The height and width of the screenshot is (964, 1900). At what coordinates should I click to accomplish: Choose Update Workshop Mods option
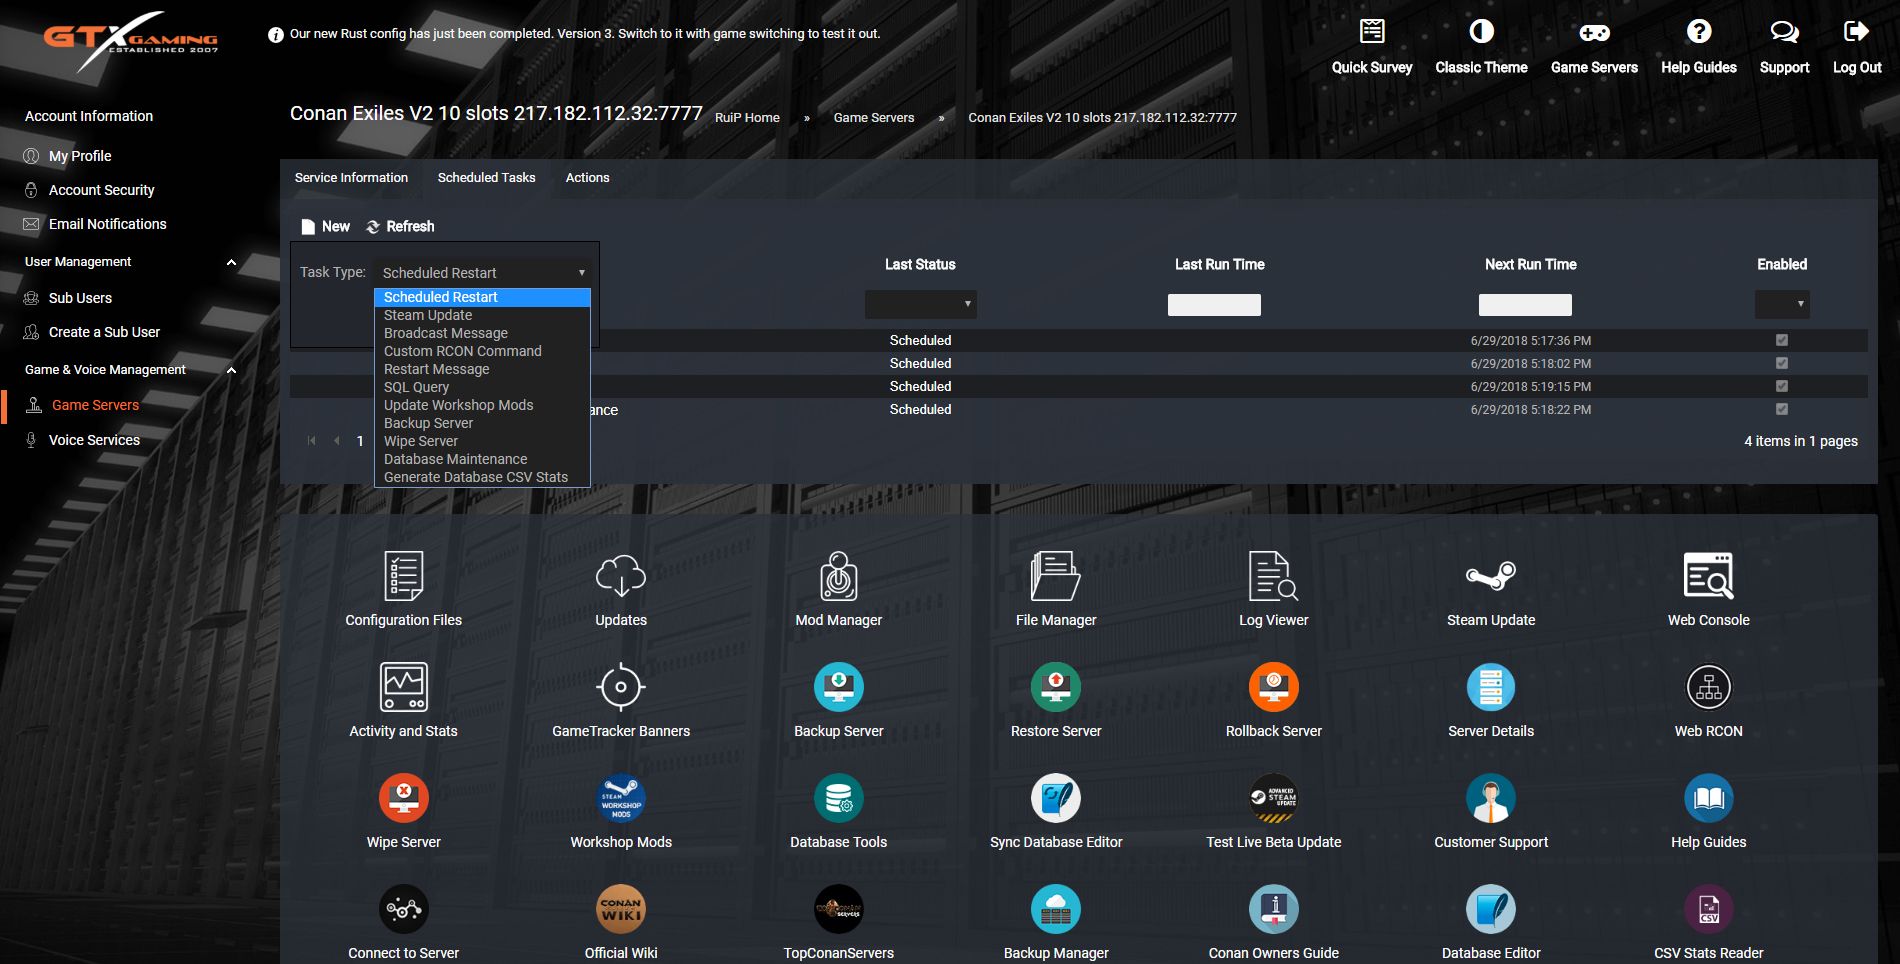click(482, 405)
